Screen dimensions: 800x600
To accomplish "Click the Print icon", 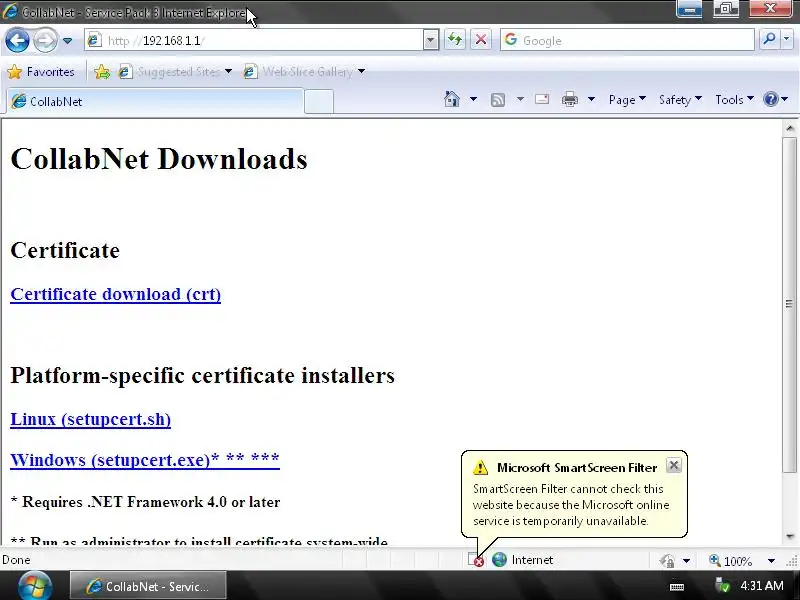I will pos(570,99).
